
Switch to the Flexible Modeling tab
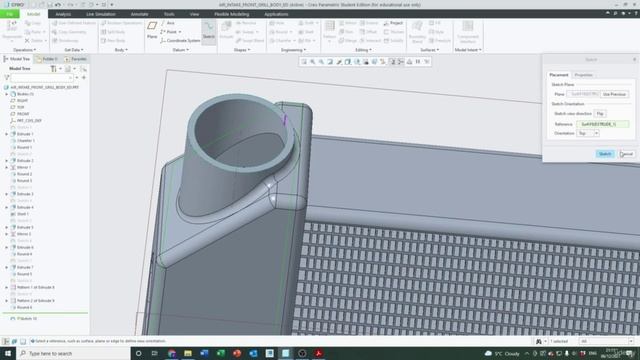(231, 14)
